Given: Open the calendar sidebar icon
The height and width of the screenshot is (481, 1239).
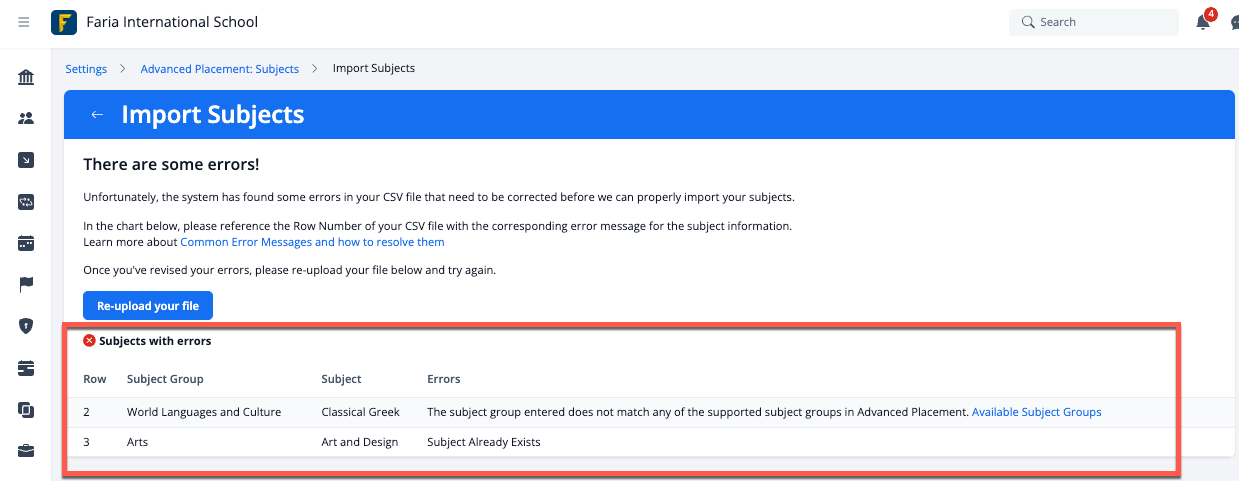Looking at the screenshot, I should click(26, 243).
